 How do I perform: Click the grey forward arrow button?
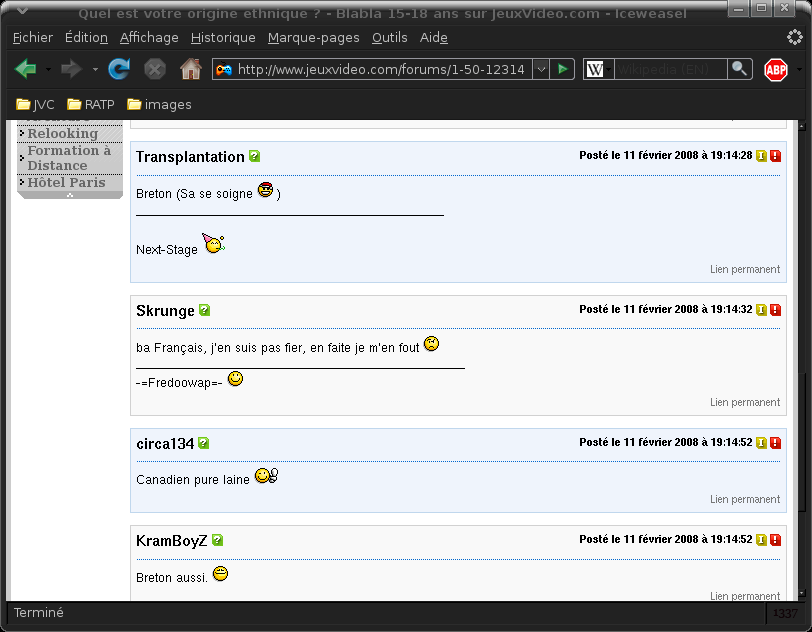pos(71,69)
